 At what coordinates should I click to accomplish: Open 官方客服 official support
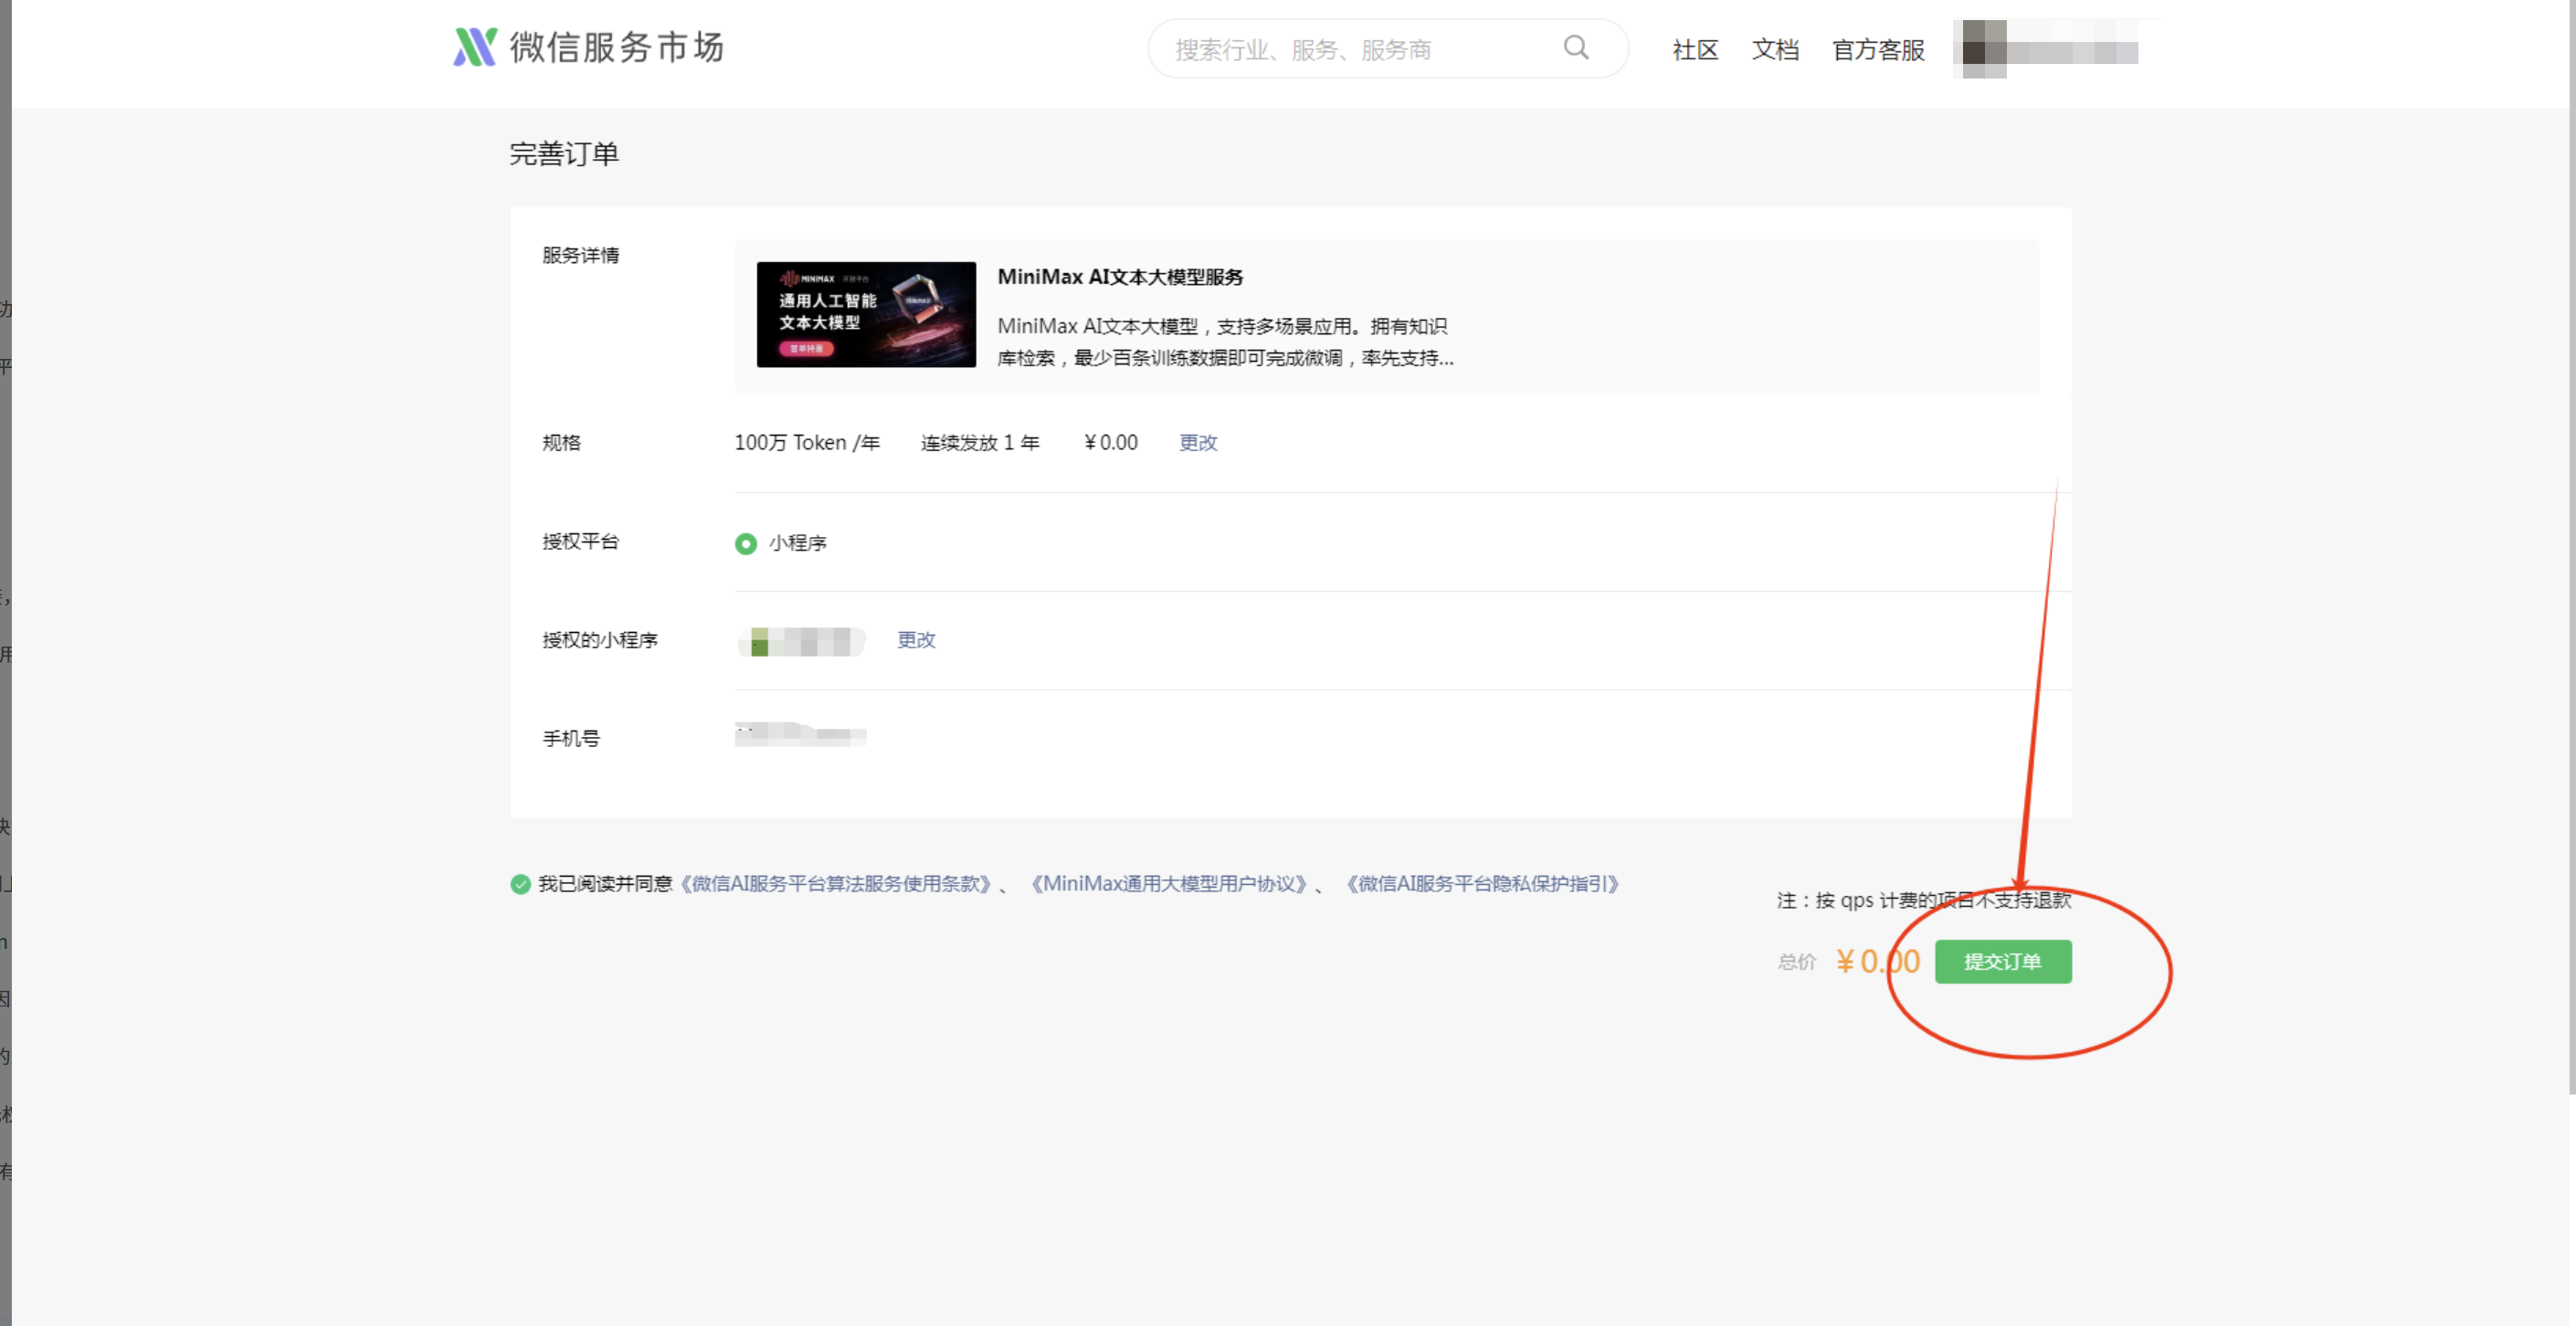coord(1877,49)
